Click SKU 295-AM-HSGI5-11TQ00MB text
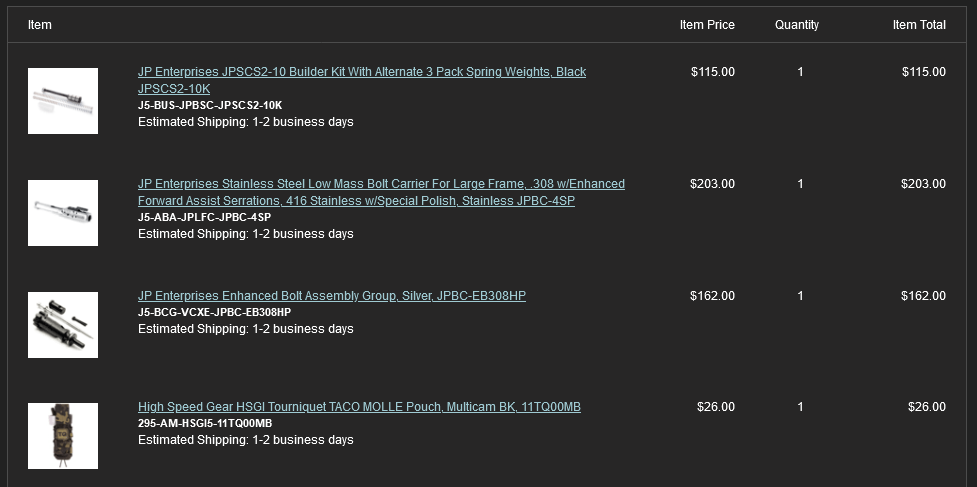 pos(205,423)
